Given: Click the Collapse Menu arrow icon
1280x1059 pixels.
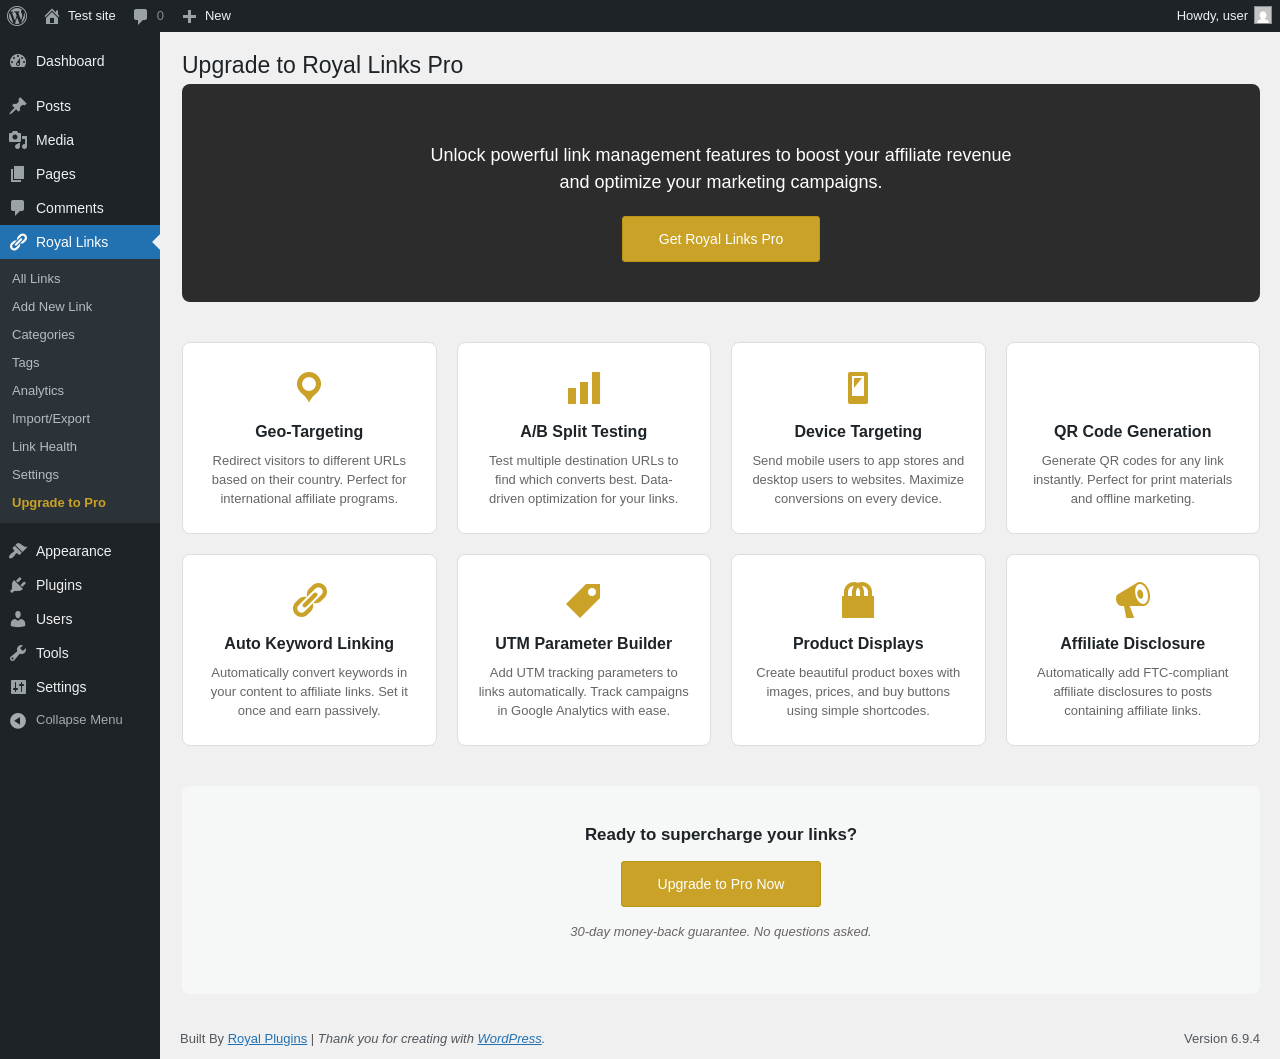Looking at the screenshot, I should pyautogui.click(x=18, y=720).
